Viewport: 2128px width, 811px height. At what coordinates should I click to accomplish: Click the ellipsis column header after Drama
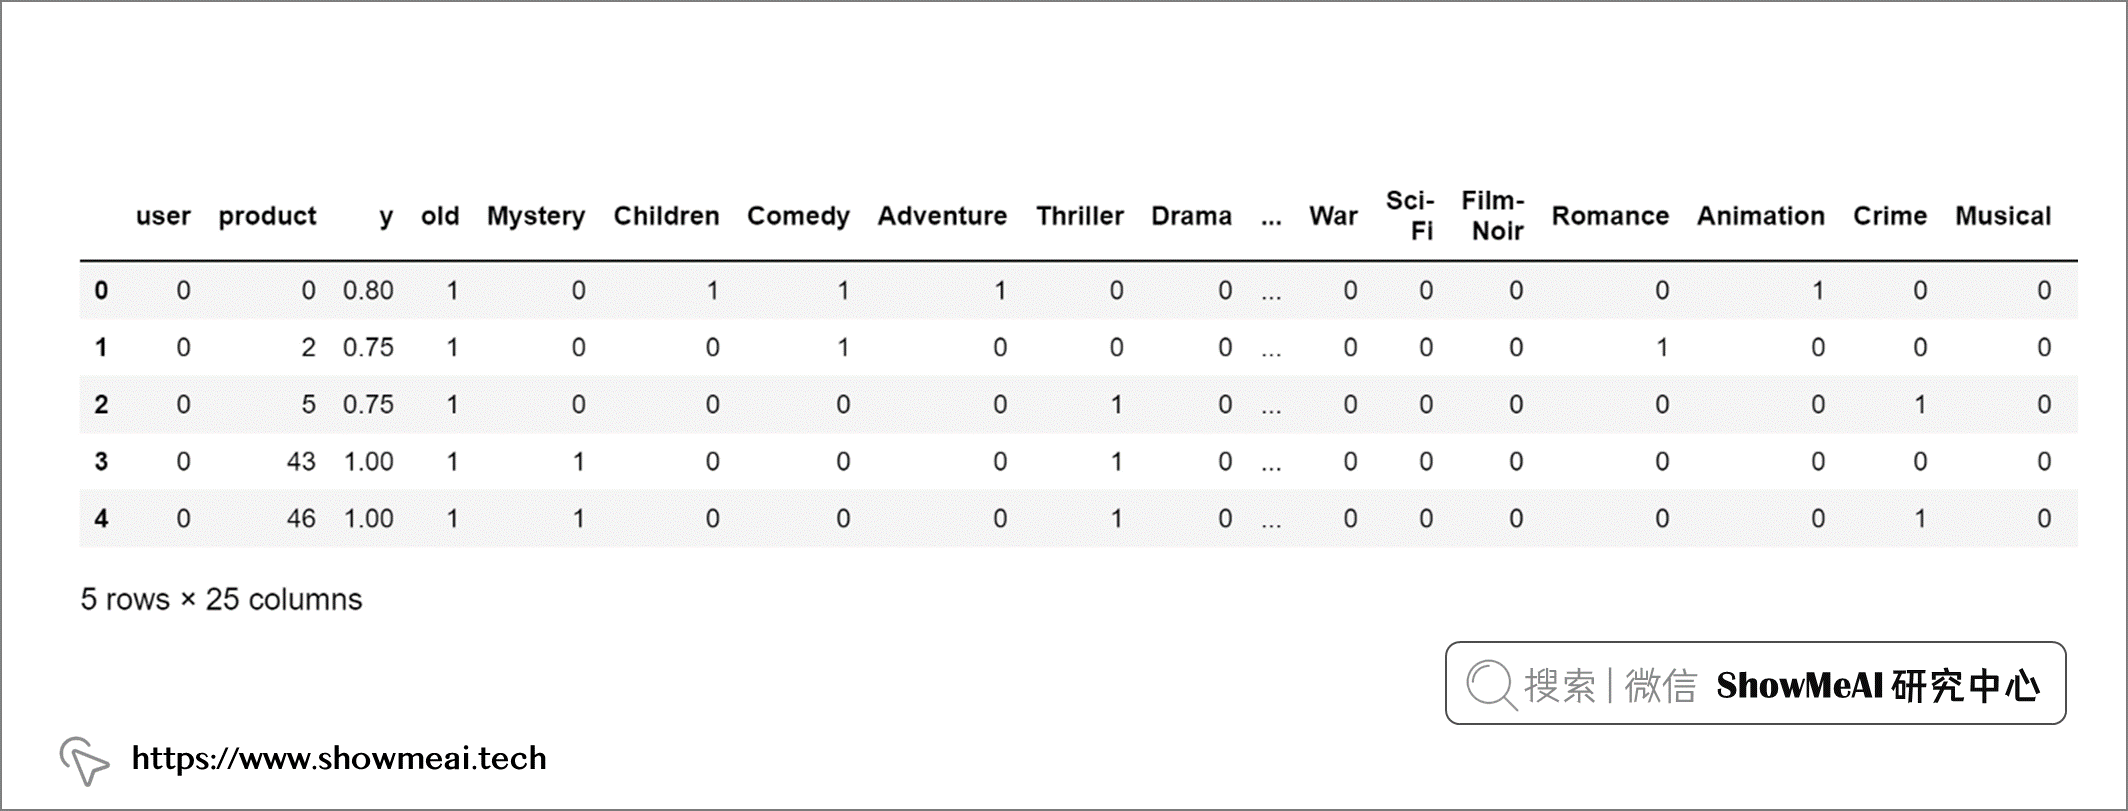coord(1271,223)
